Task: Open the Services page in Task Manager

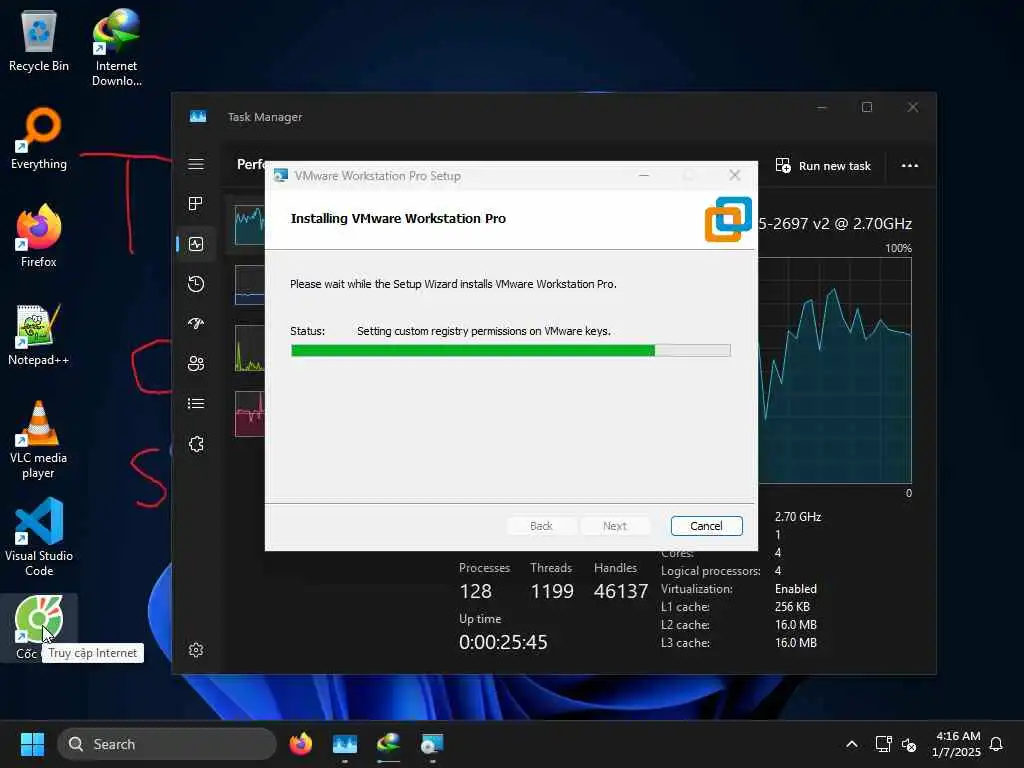Action: pyautogui.click(x=196, y=444)
